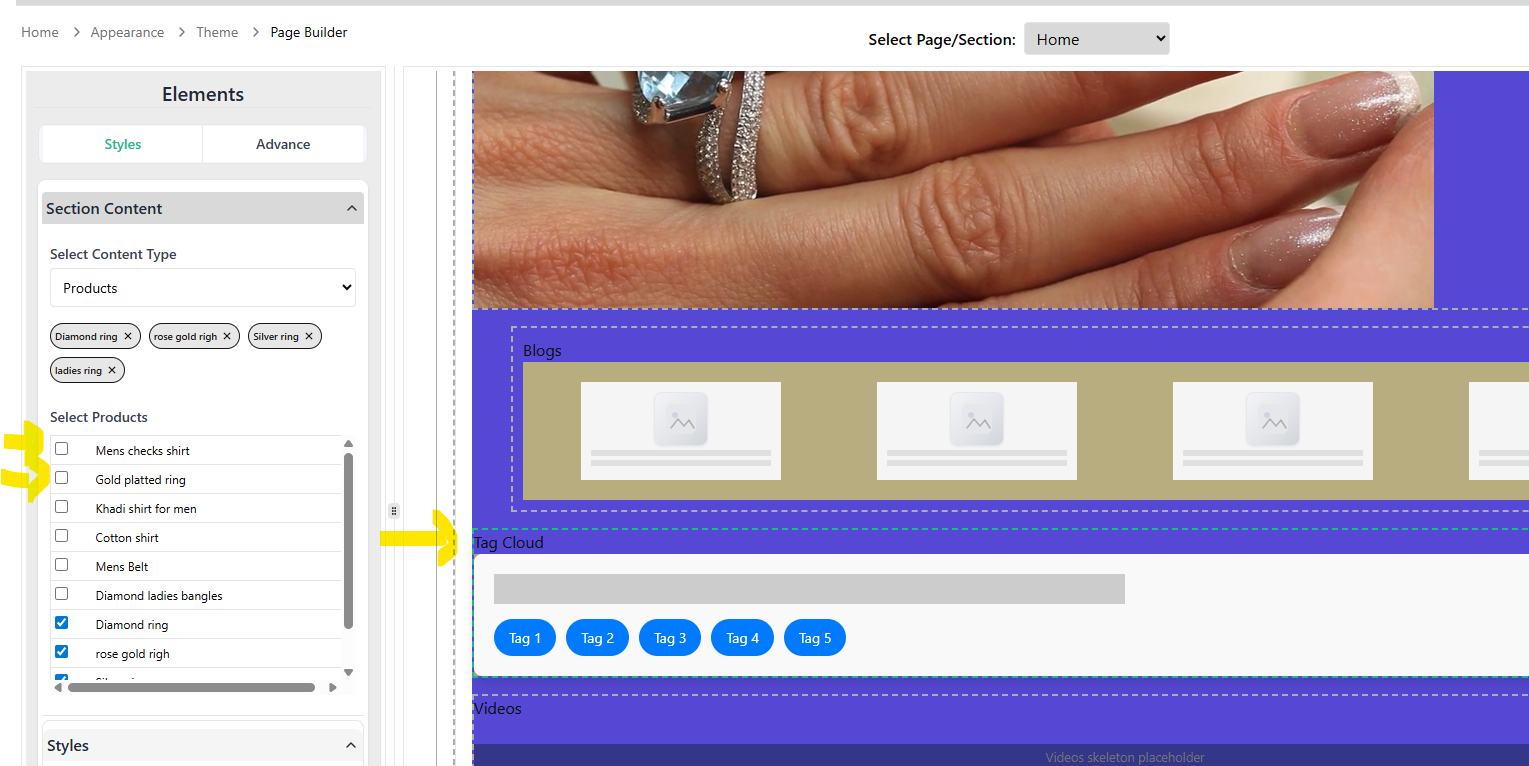
Task: Select the Mens Belt checkbox
Action: click(x=62, y=565)
